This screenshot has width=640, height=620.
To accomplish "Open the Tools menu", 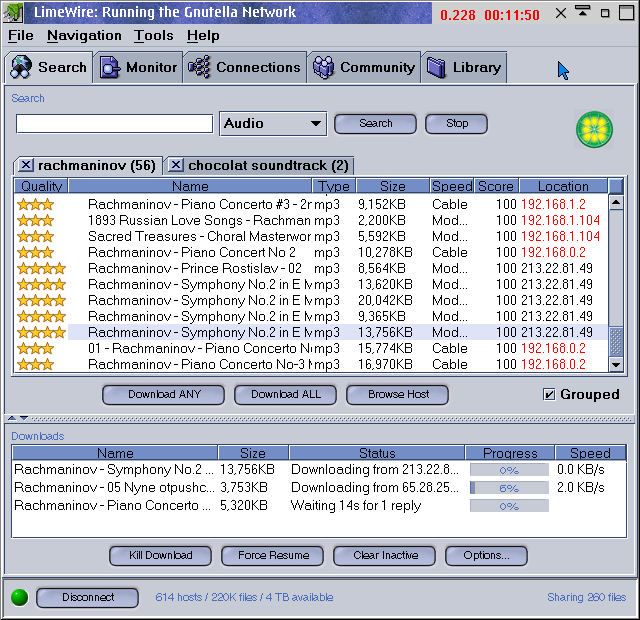I will pos(154,36).
